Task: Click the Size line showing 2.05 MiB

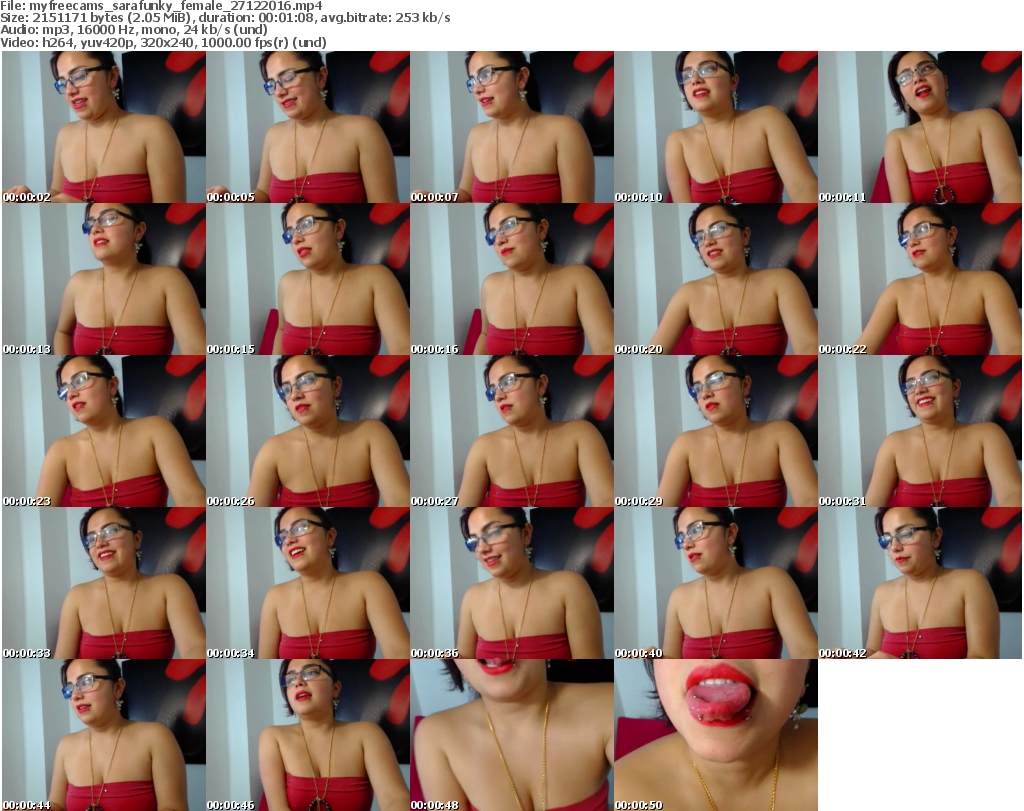Action: coord(225,18)
